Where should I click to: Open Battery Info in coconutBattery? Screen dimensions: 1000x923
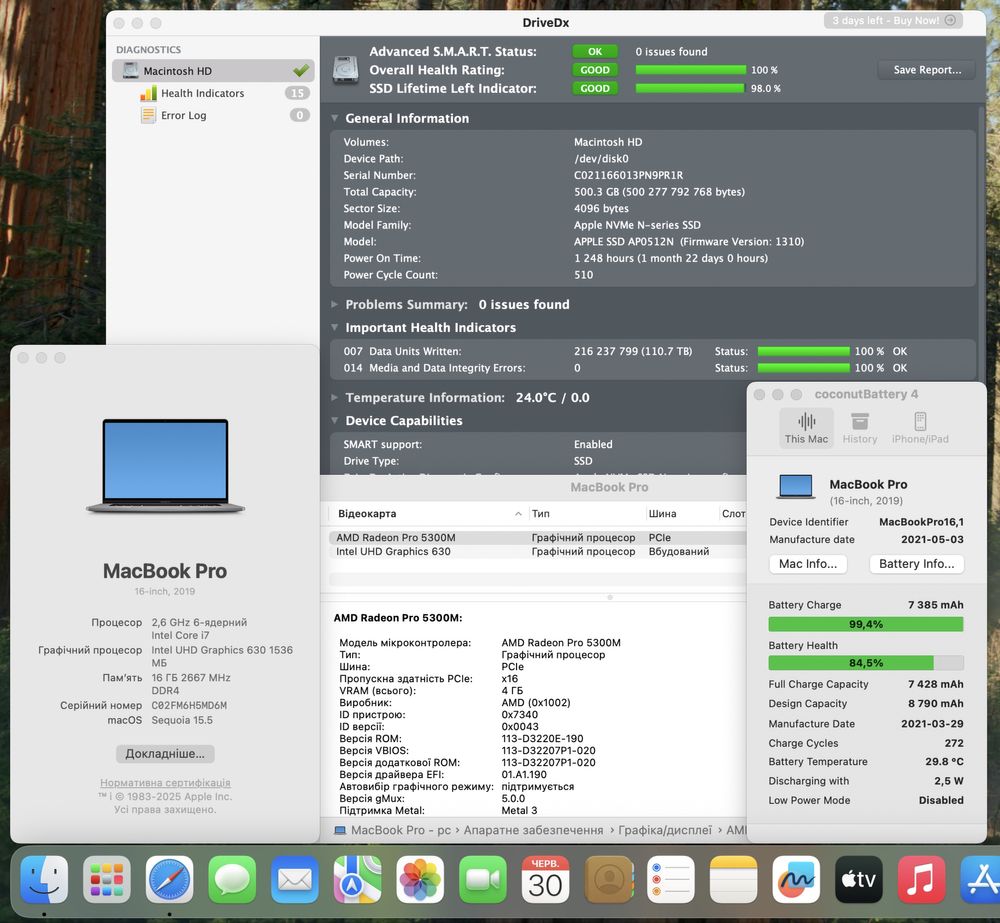pos(916,564)
